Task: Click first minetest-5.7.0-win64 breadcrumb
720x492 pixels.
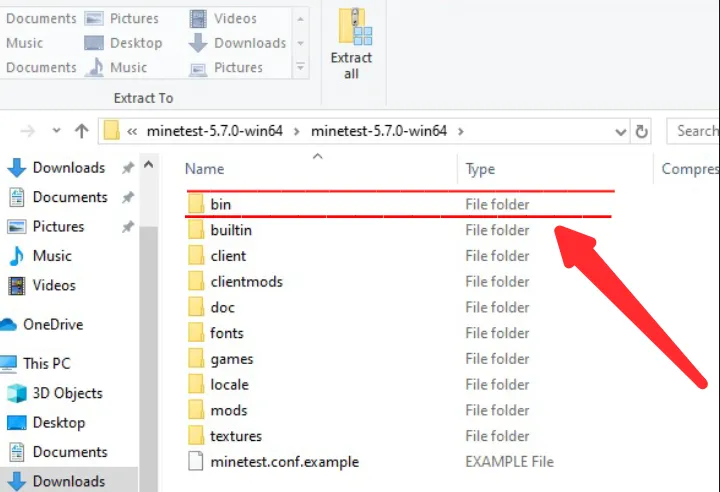Action: click(214, 131)
